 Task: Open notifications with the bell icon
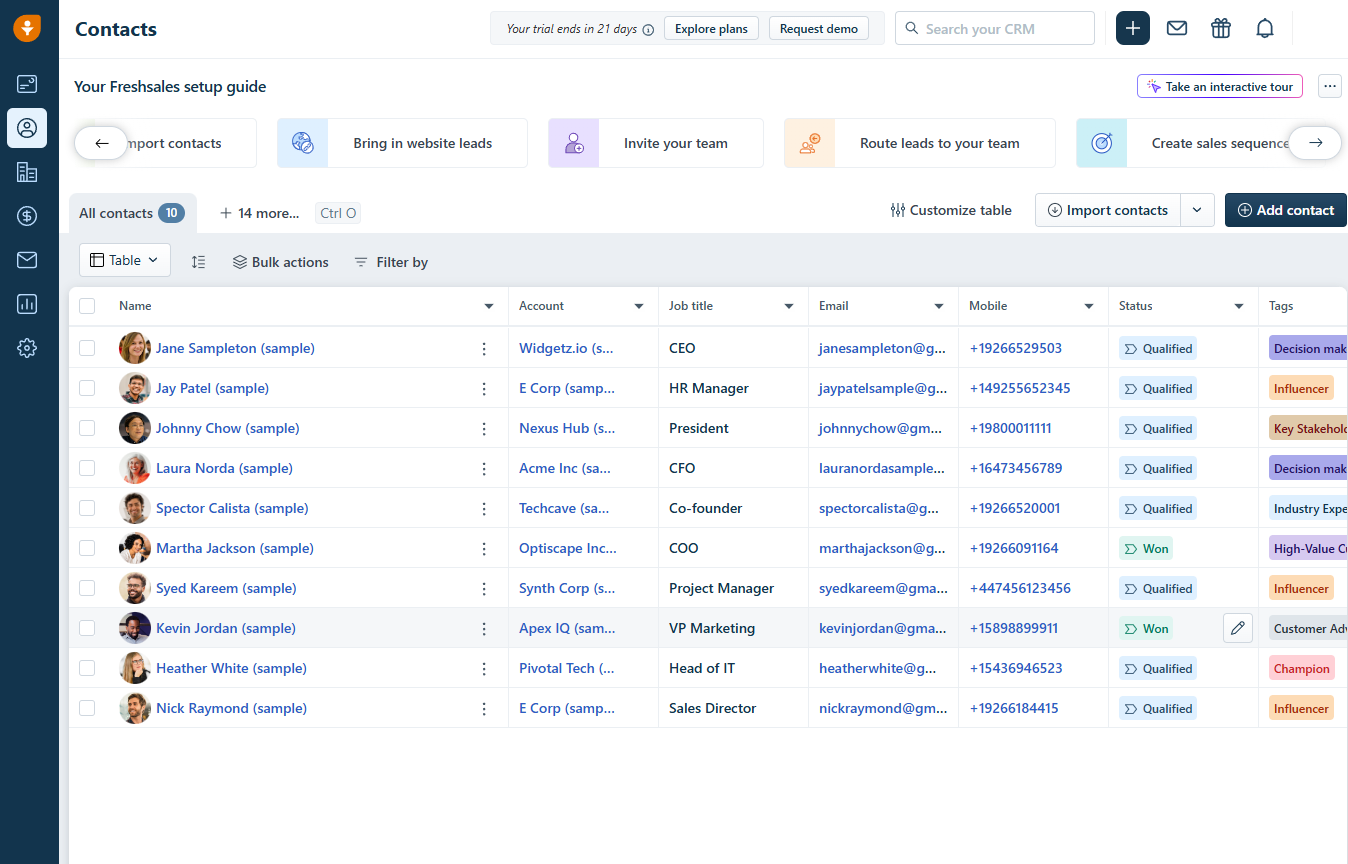1264,28
